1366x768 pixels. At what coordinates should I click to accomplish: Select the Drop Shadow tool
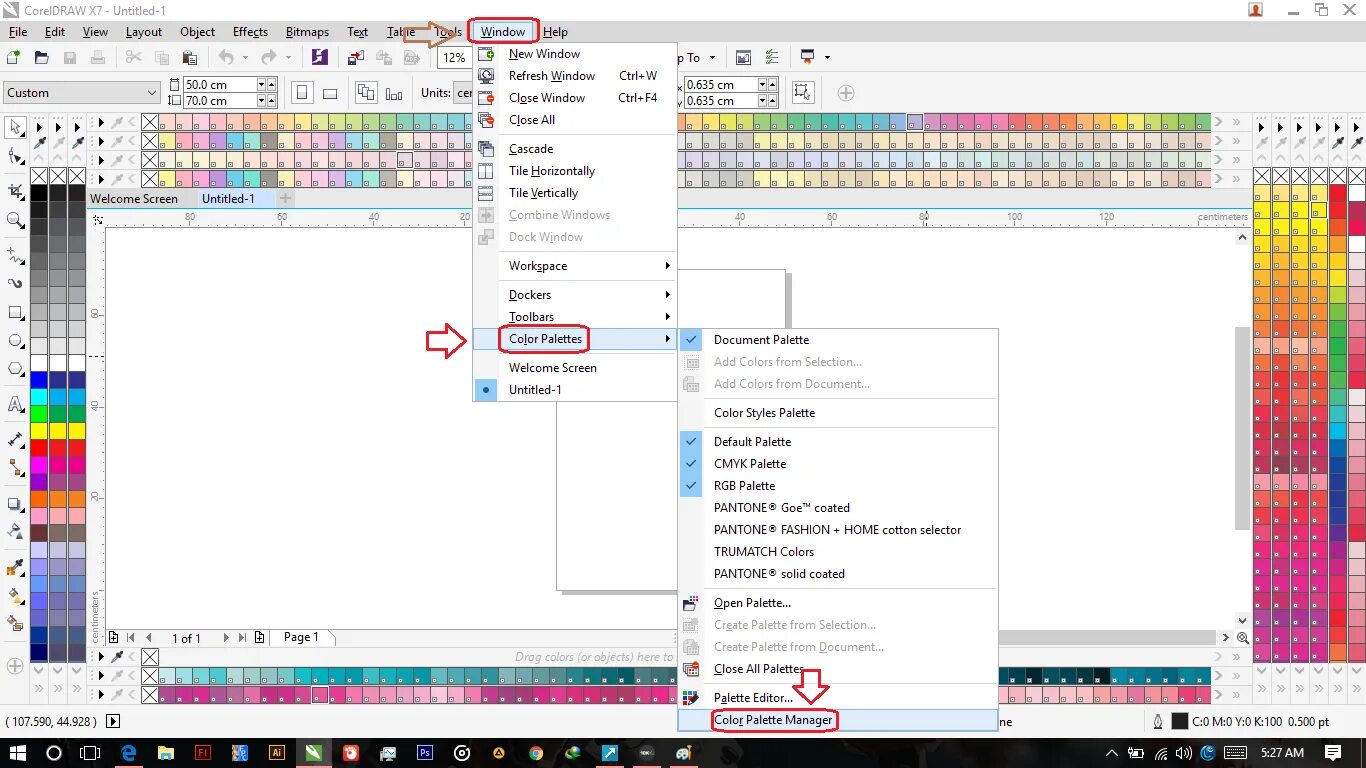point(15,504)
